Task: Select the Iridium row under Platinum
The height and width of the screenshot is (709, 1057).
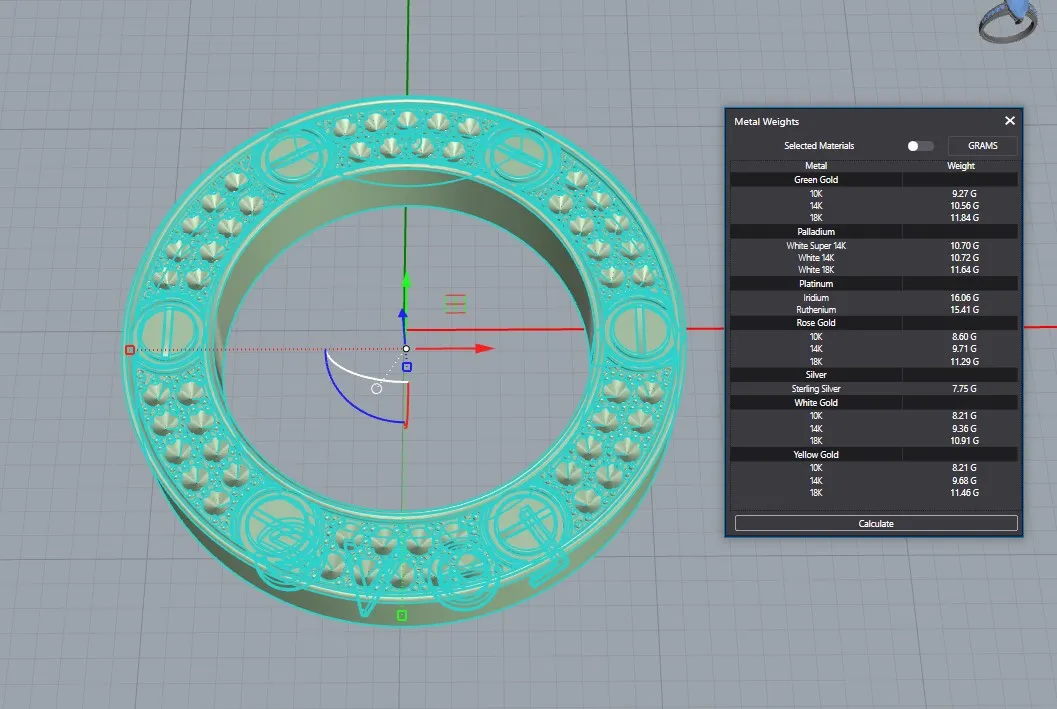Action: tap(816, 297)
